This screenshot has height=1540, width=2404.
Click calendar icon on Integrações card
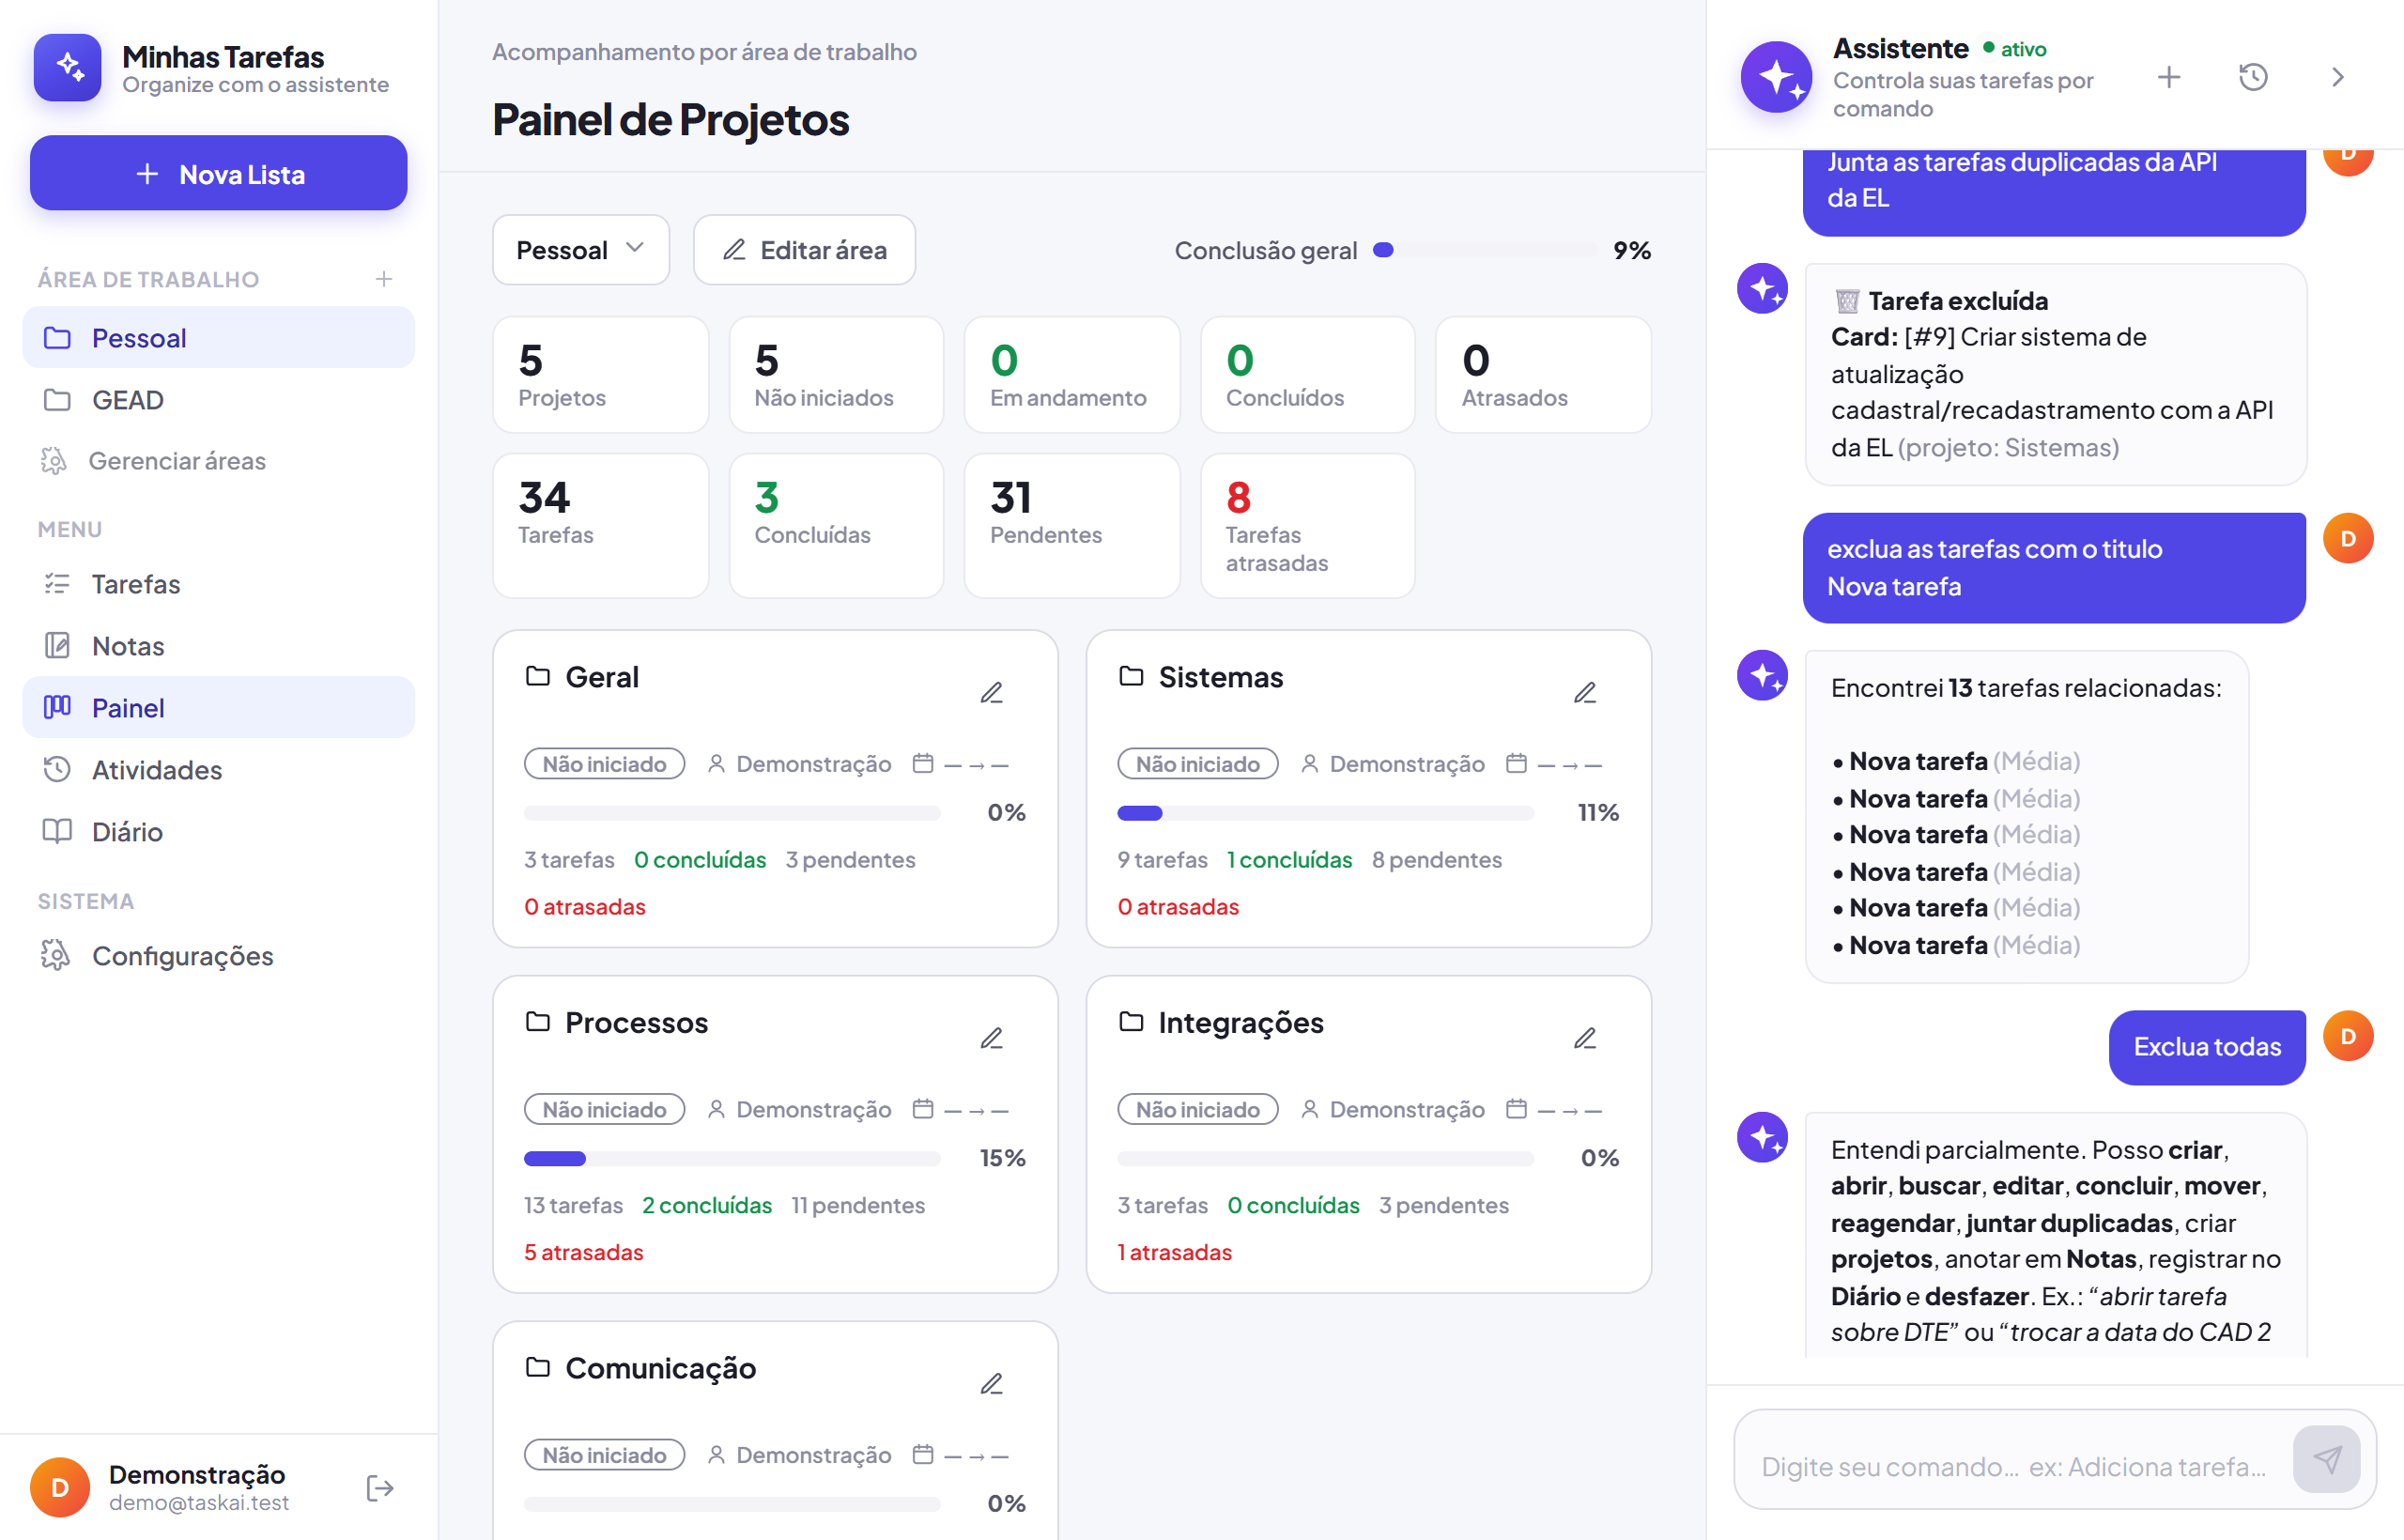1516,1109
